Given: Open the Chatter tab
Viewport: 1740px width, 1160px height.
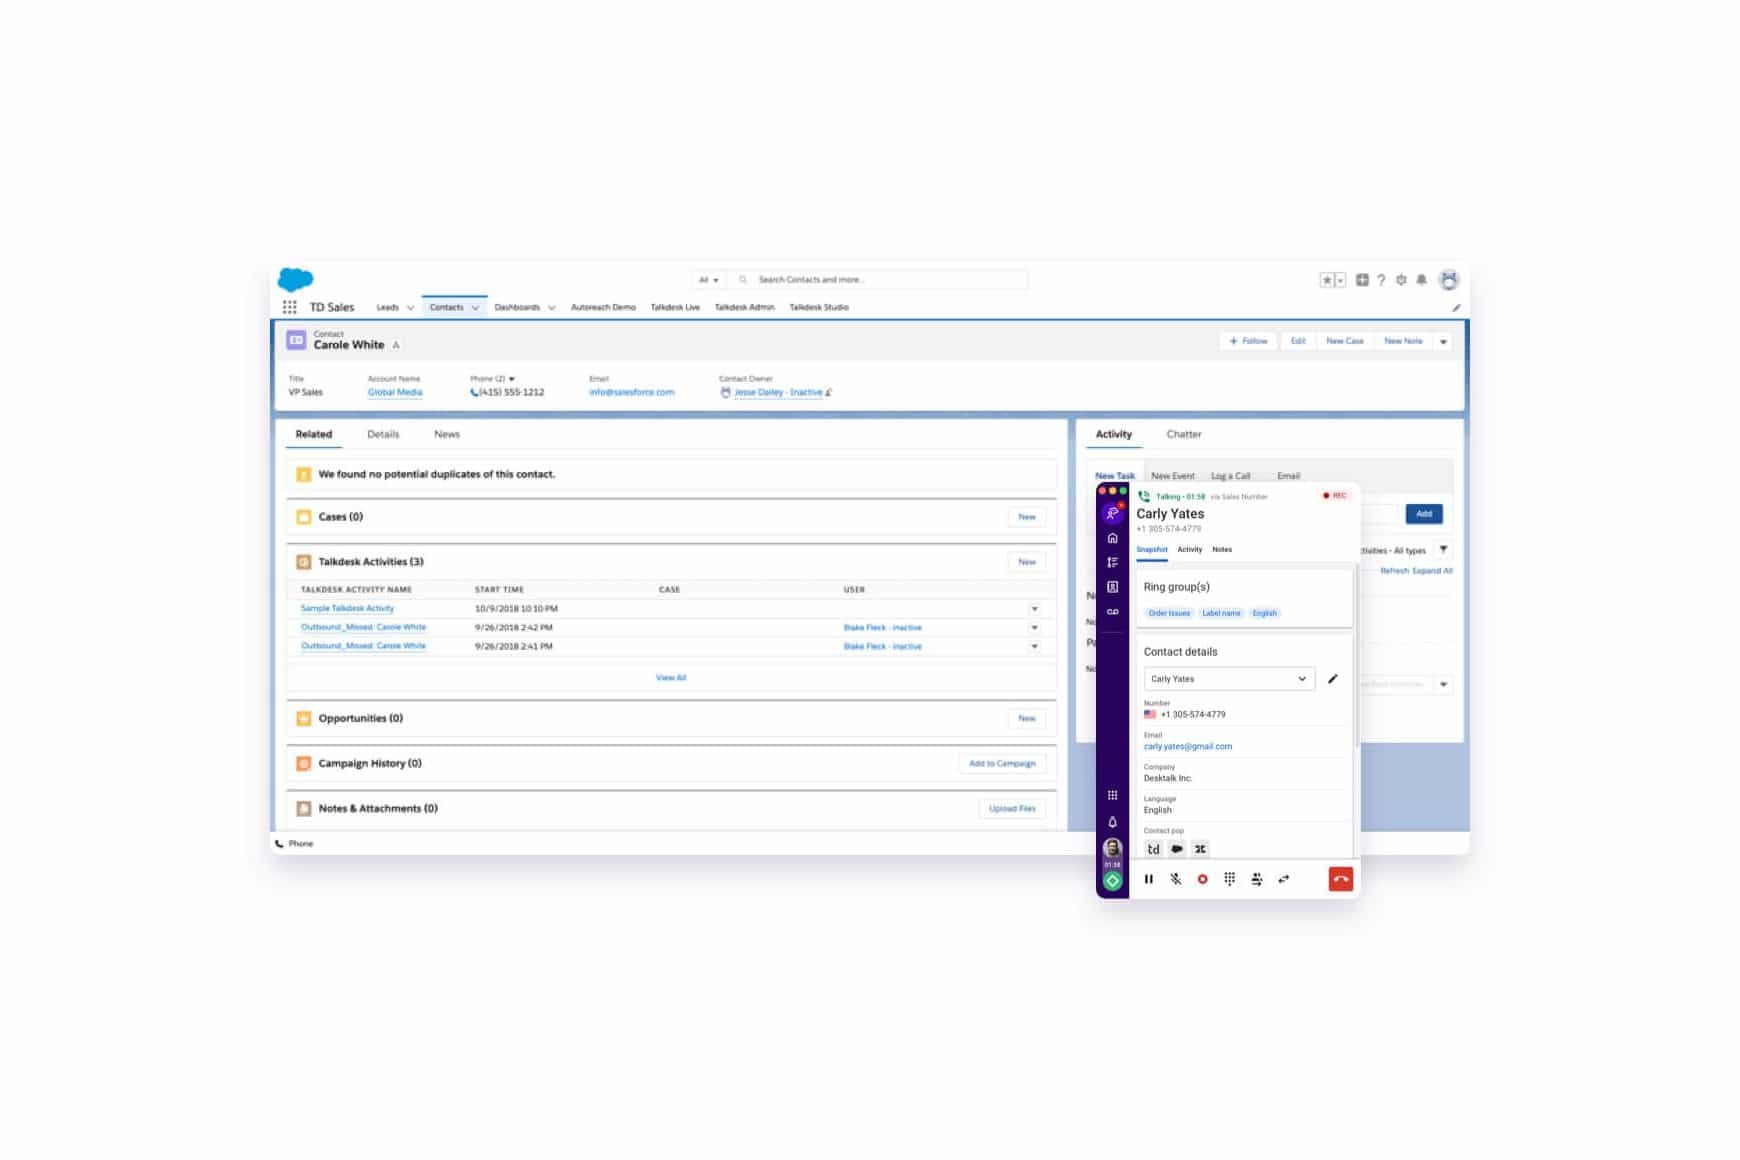Looking at the screenshot, I should (1183, 434).
